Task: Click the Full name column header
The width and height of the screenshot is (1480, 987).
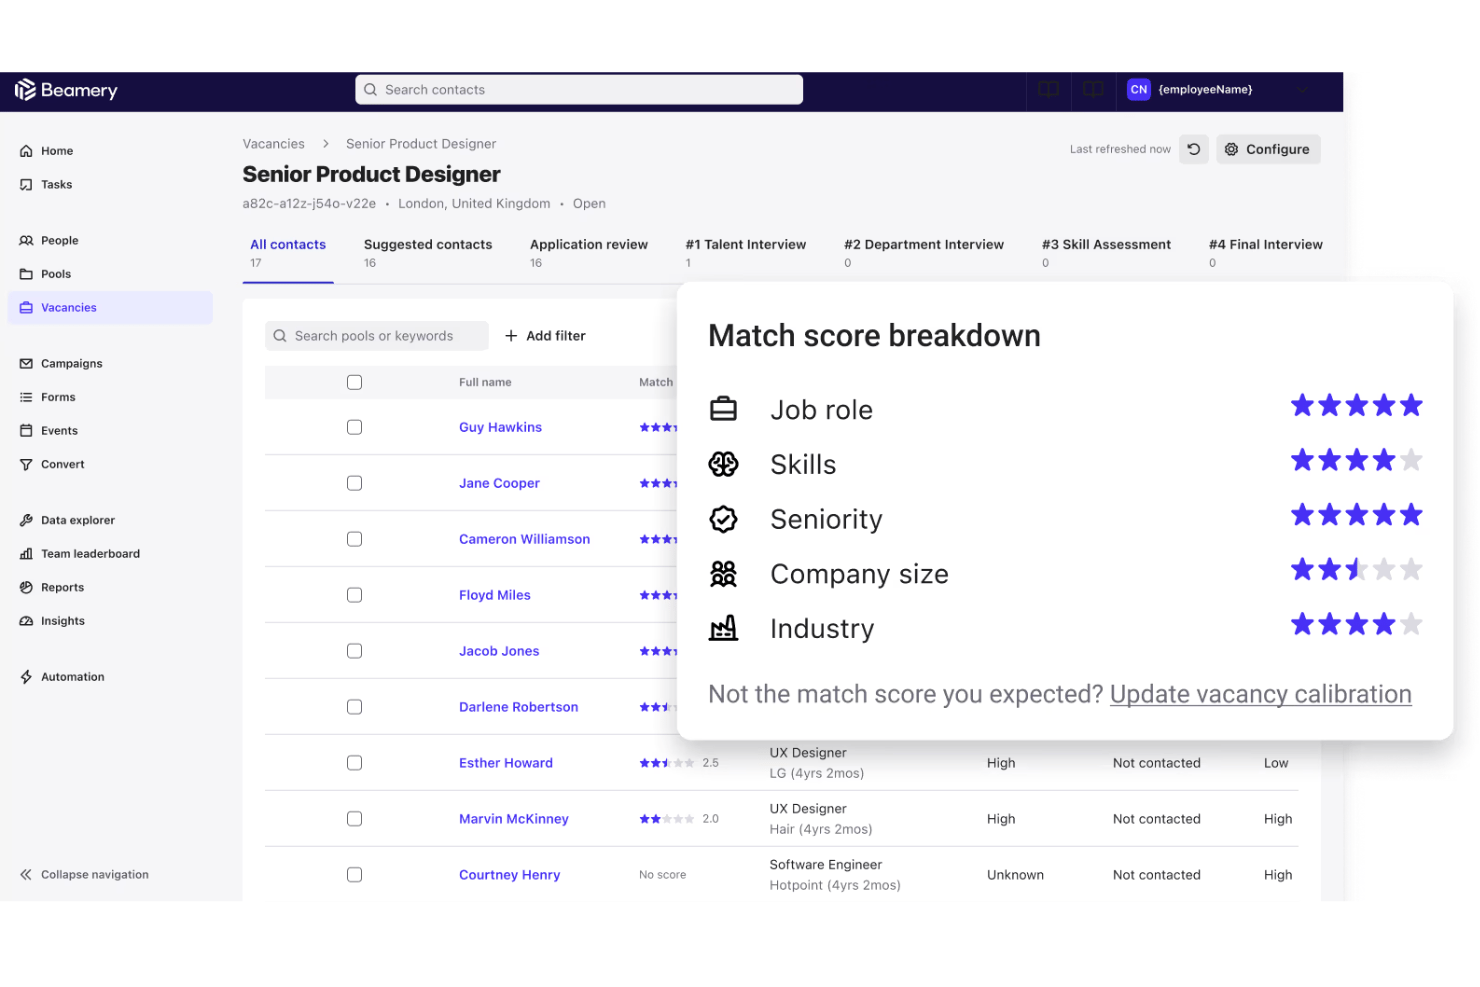Action: coord(485,383)
